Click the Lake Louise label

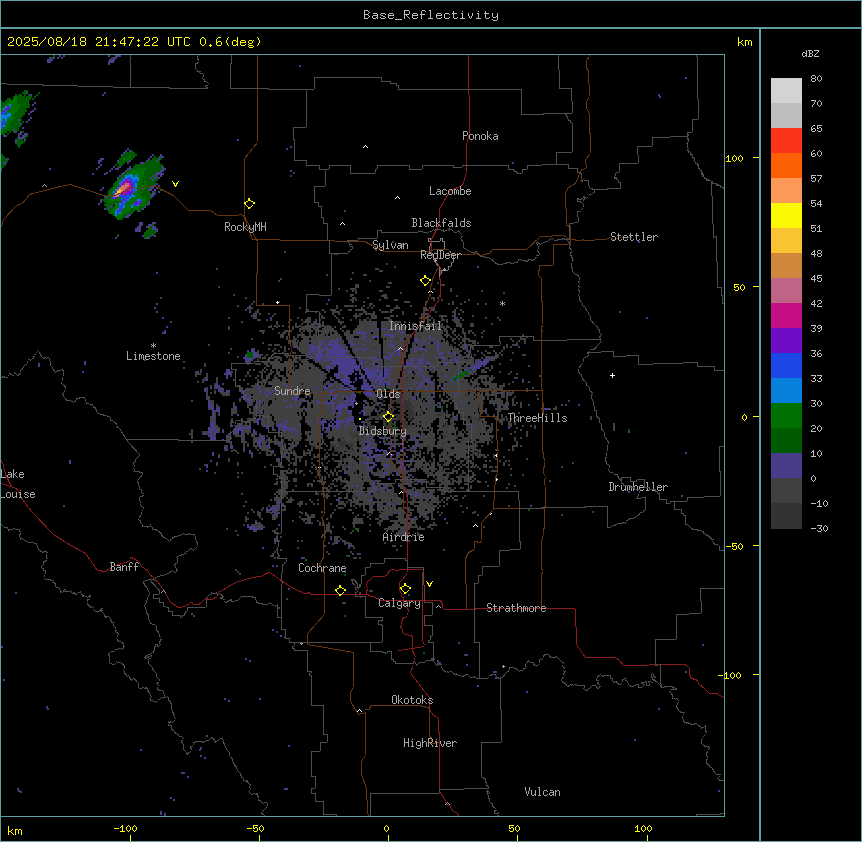click(18, 484)
